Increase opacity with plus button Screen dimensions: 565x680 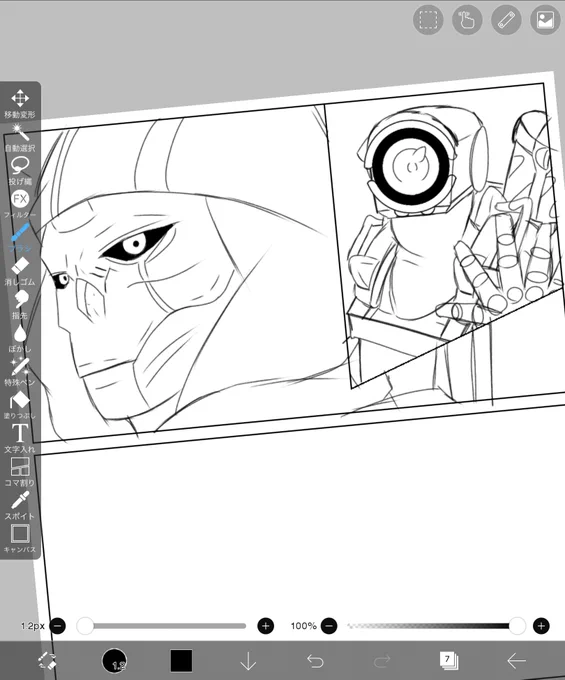[x=541, y=626]
